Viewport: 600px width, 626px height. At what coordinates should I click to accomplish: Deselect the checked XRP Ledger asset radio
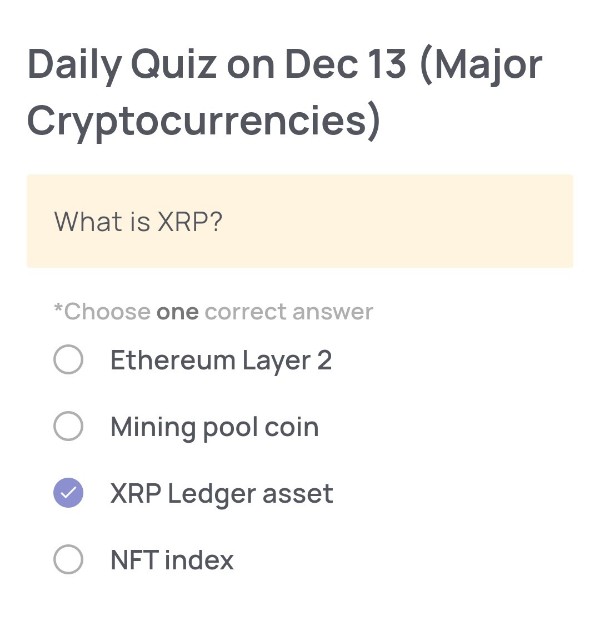(68, 493)
